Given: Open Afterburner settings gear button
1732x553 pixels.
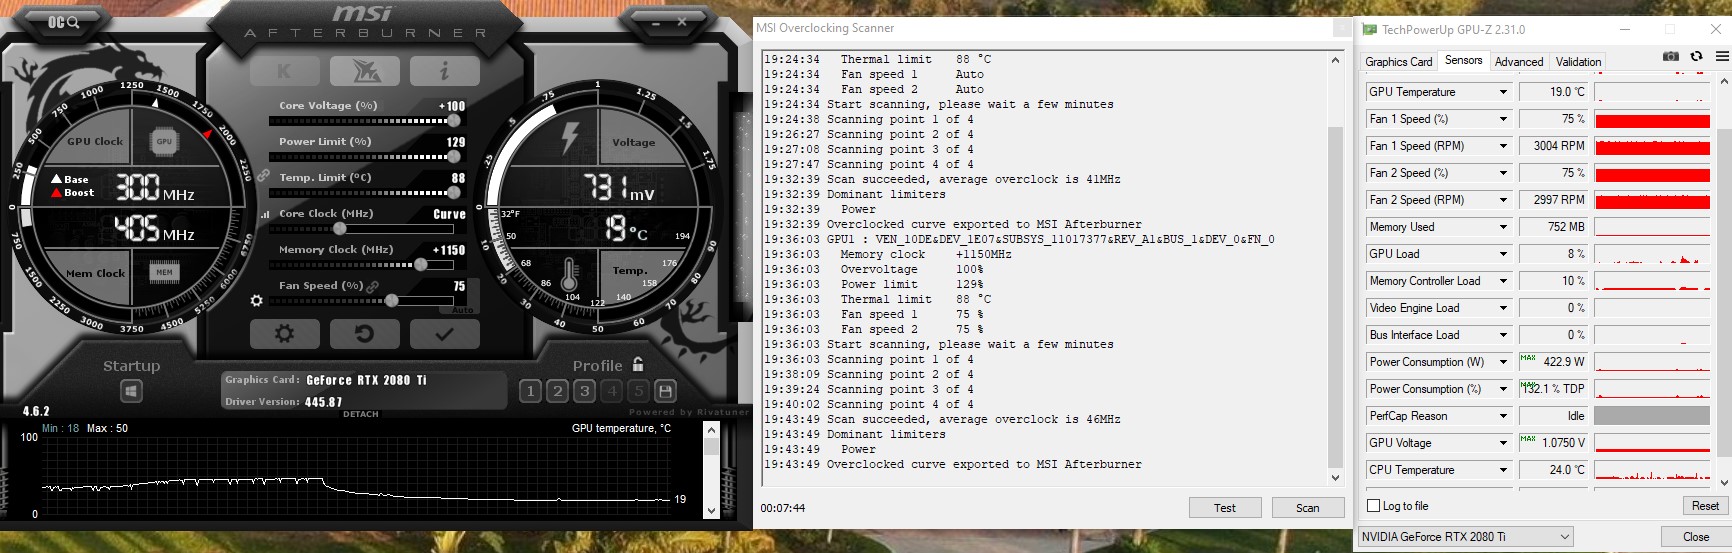Looking at the screenshot, I should point(285,334).
